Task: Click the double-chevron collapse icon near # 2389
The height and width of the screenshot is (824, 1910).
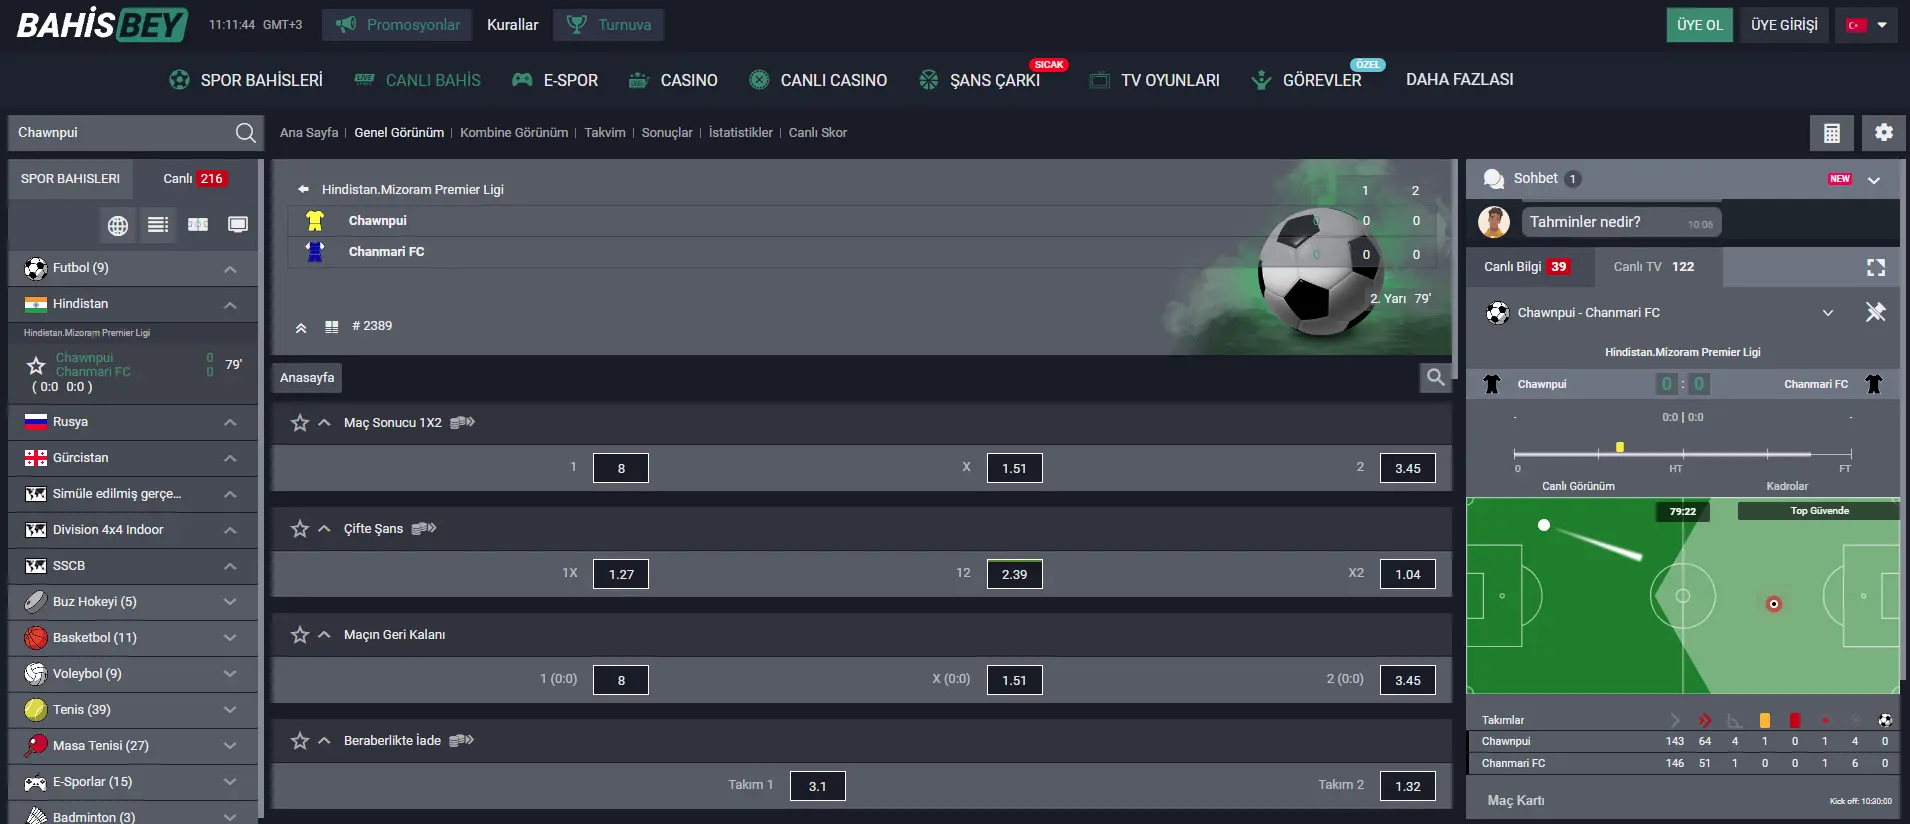Action: (x=301, y=327)
